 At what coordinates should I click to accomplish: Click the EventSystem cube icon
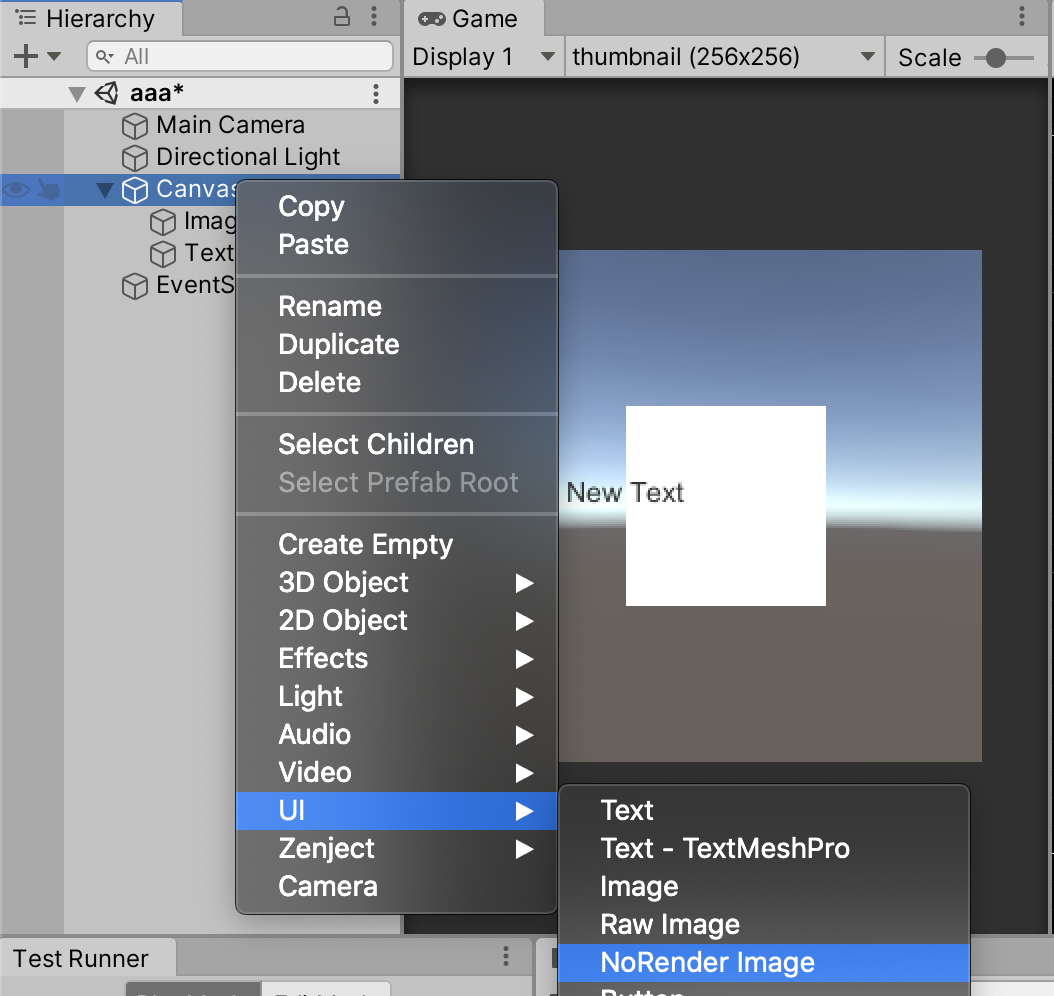coord(134,286)
